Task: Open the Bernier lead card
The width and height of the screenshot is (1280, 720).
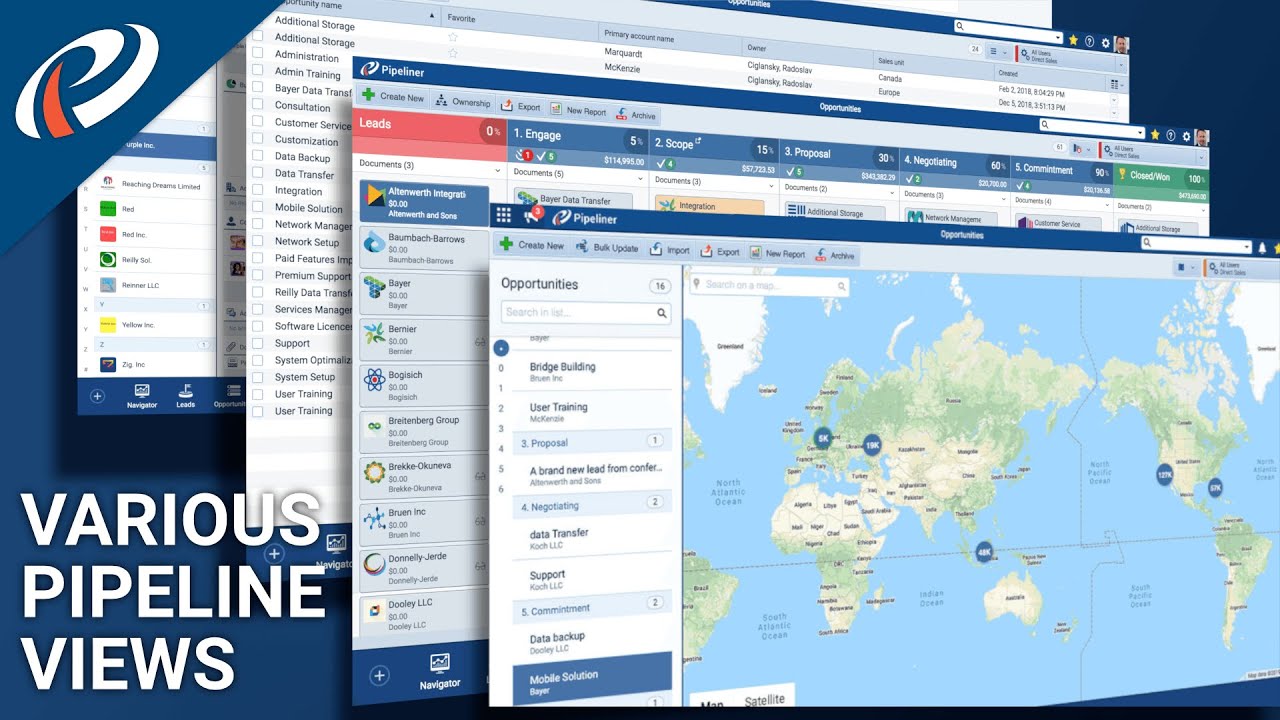Action: [x=424, y=340]
